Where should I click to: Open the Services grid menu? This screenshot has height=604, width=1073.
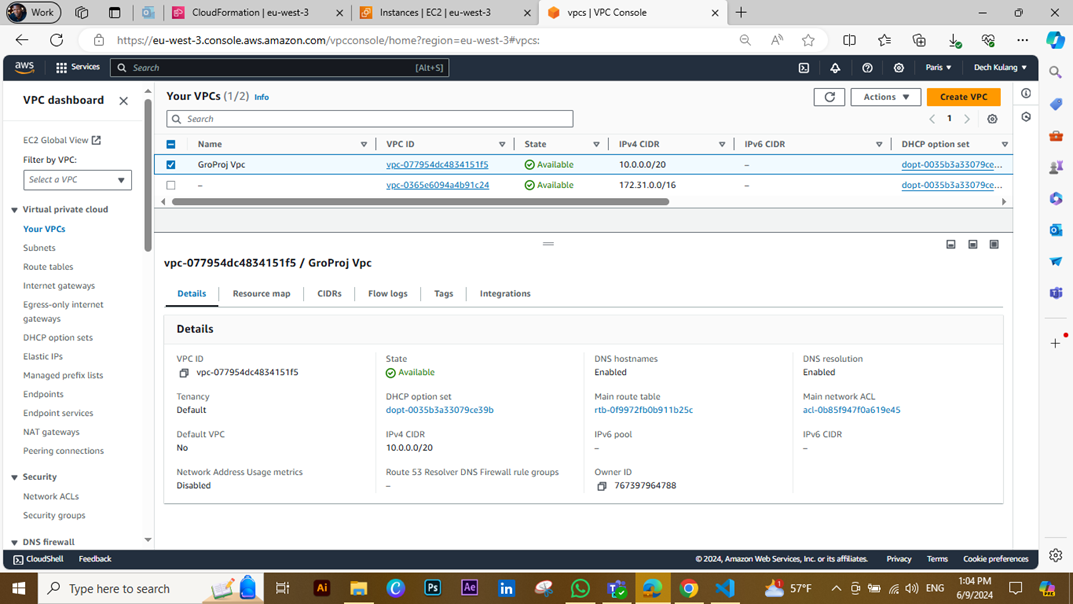77,67
